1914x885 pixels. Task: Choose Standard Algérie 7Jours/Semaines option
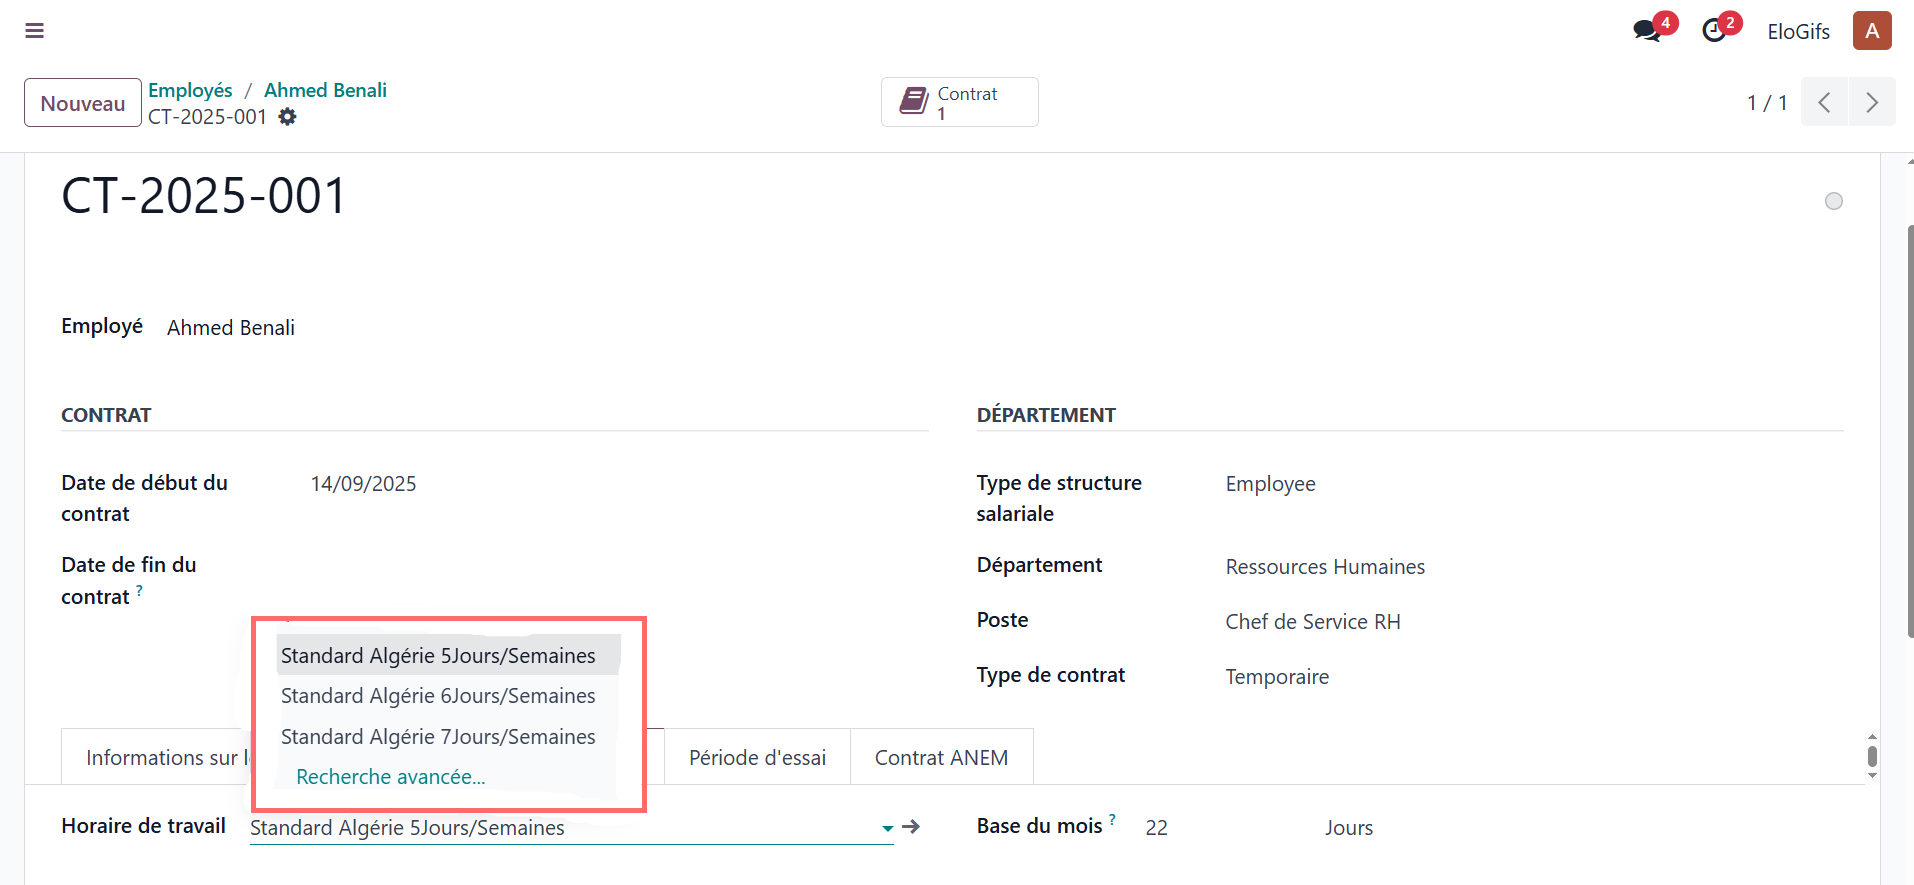pyautogui.click(x=438, y=737)
